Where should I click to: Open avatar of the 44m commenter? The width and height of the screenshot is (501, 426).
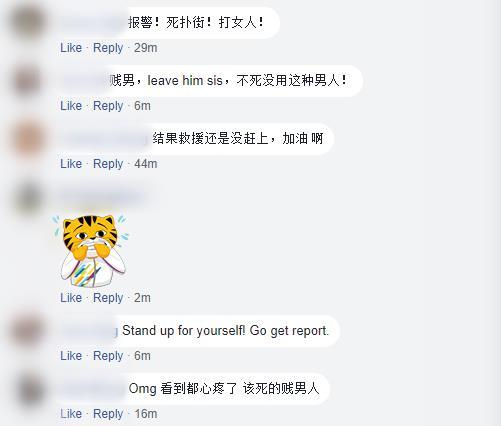(28, 139)
